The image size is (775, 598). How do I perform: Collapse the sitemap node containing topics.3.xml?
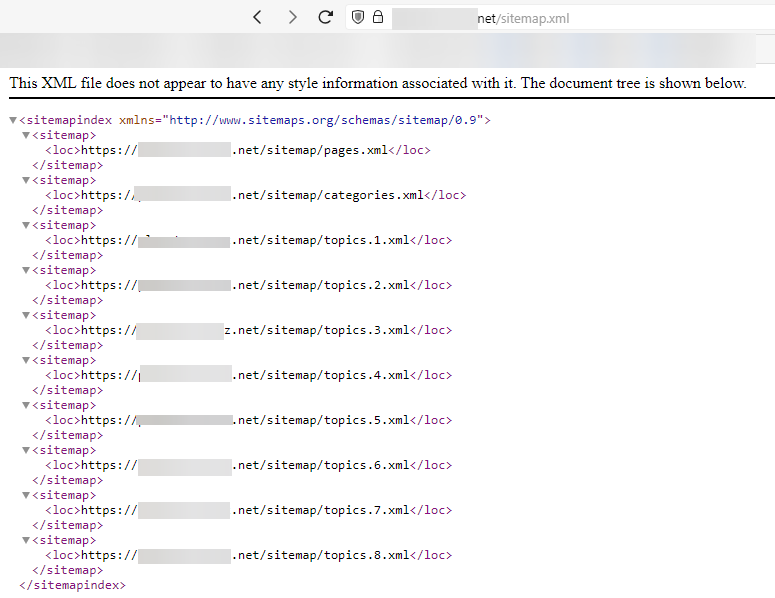tap(26, 315)
